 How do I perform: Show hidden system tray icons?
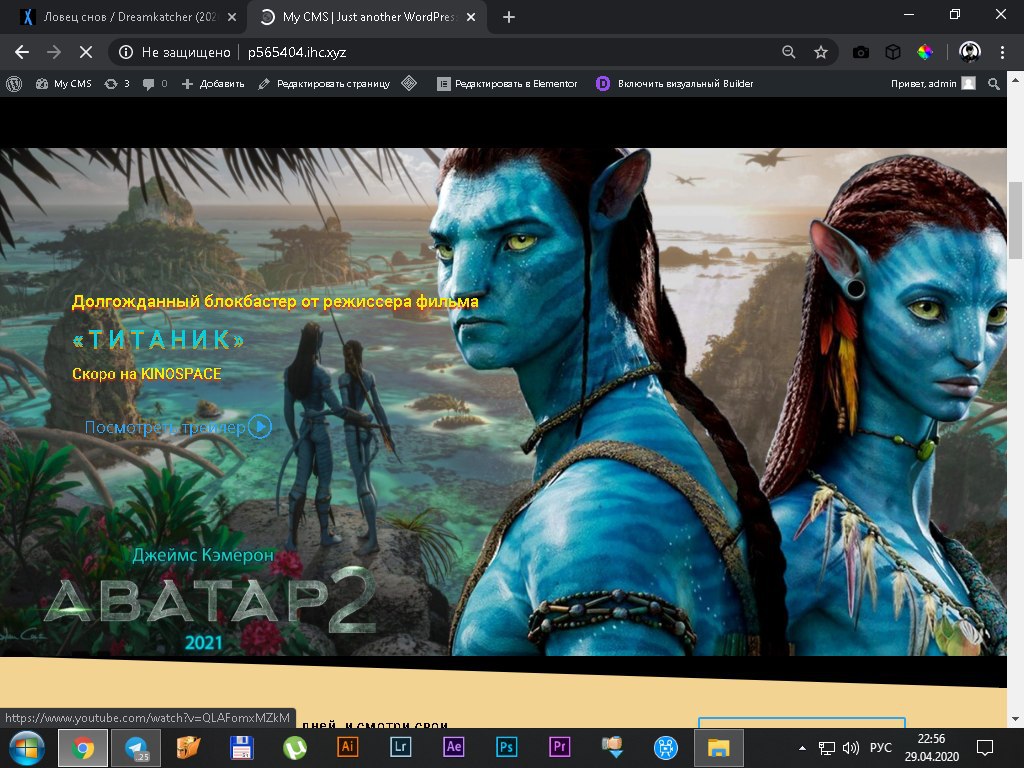tap(803, 748)
